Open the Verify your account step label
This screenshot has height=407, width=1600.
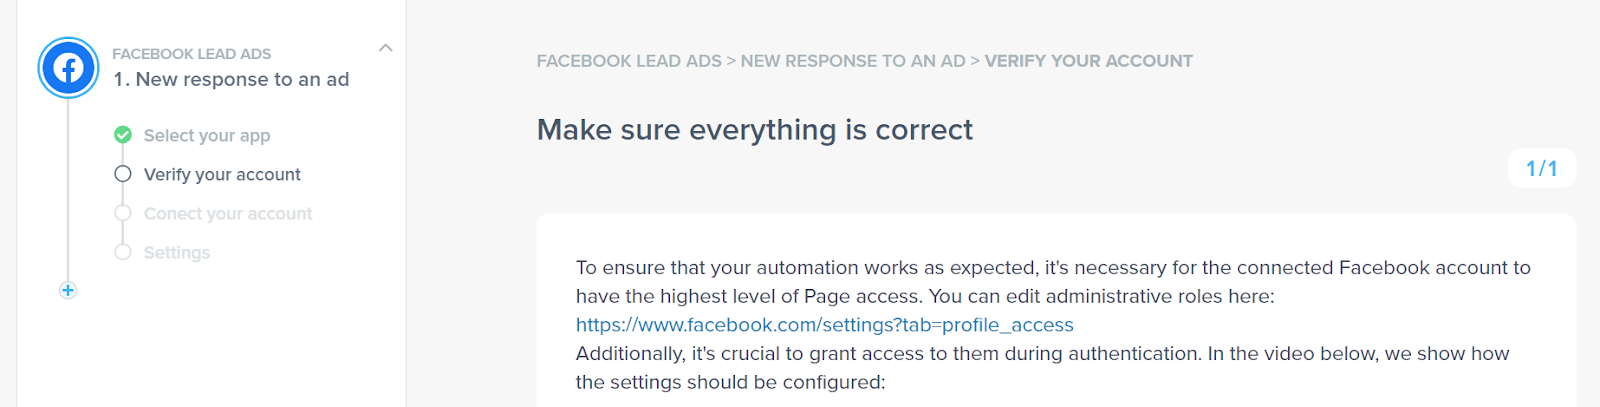point(222,174)
